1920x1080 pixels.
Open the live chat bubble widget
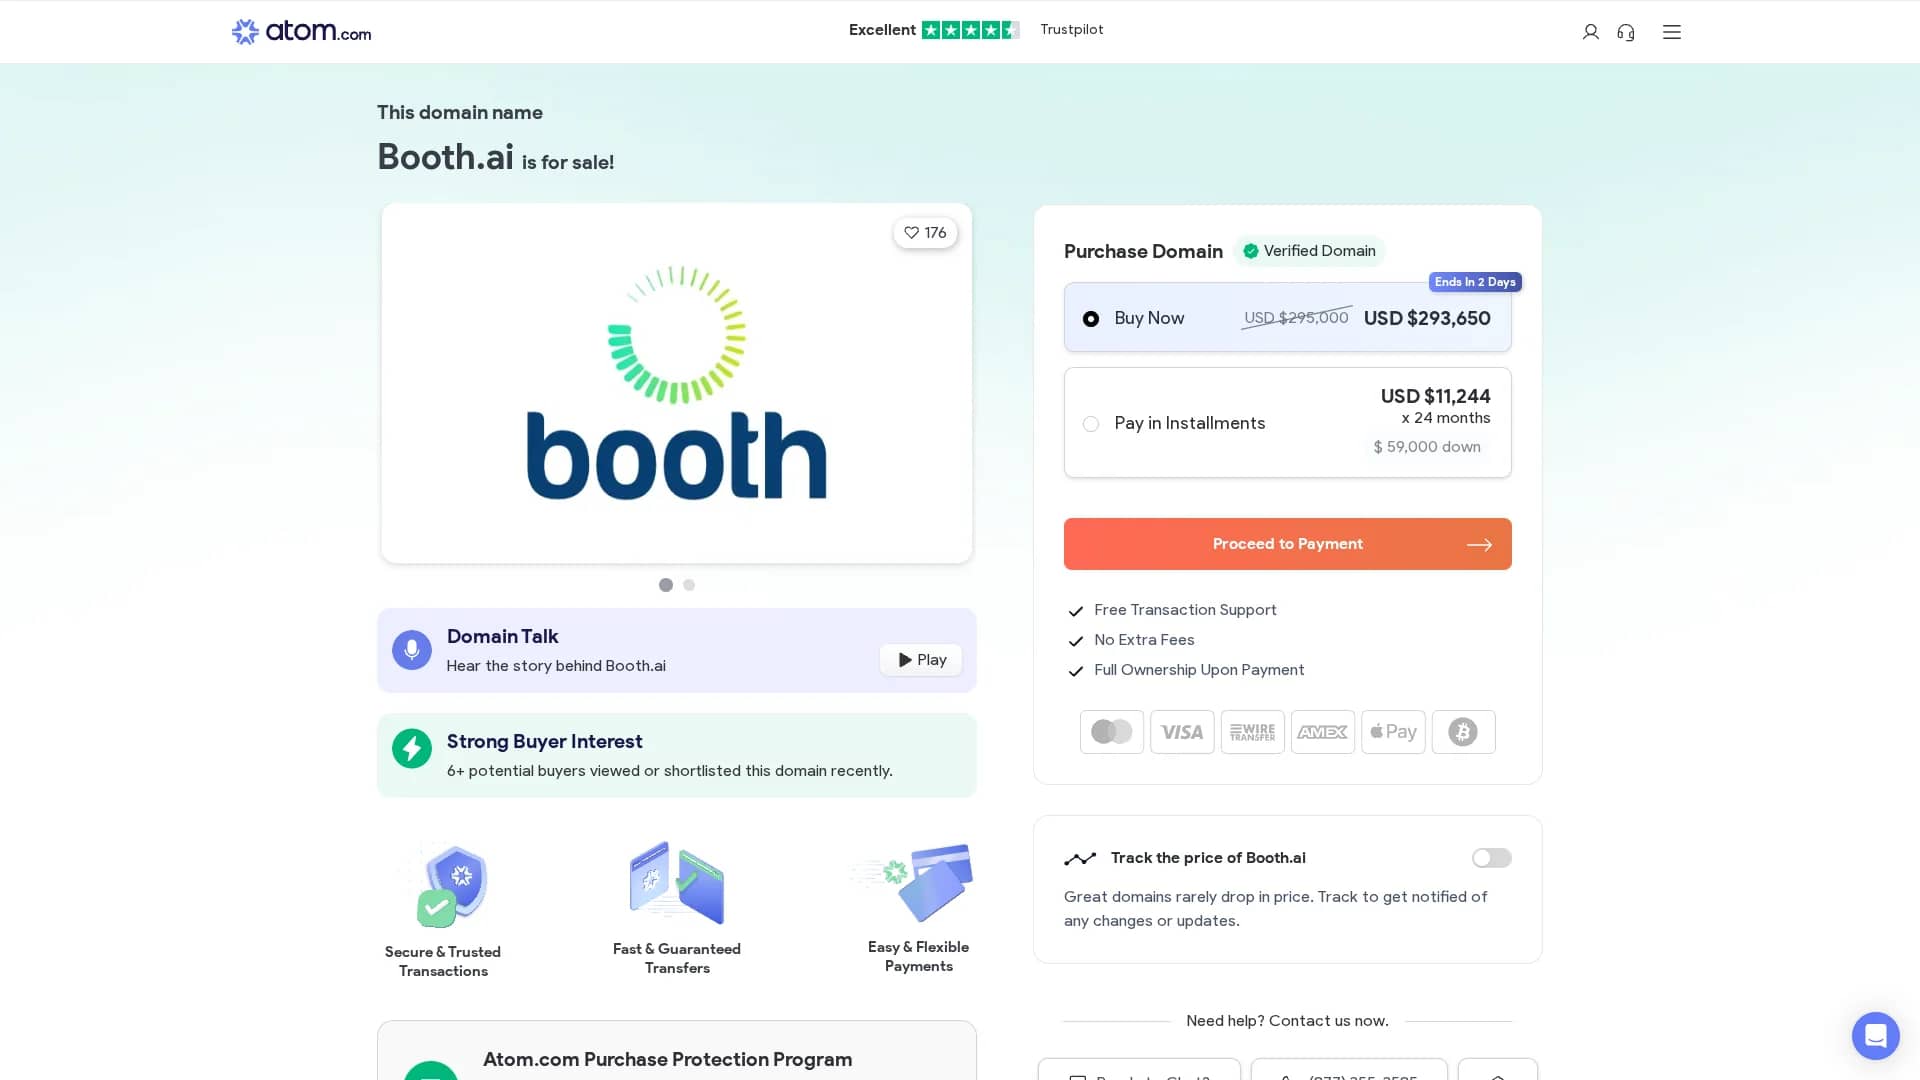pyautogui.click(x=1875, y=1035)
